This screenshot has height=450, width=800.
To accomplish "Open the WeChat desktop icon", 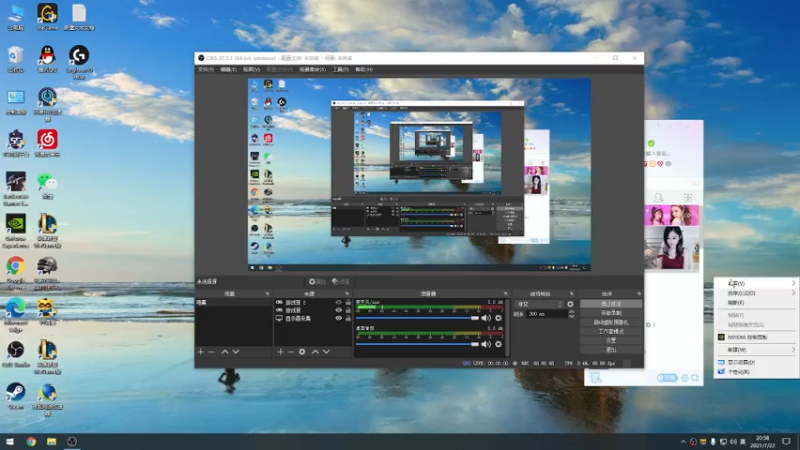I will tap(47, 185).
